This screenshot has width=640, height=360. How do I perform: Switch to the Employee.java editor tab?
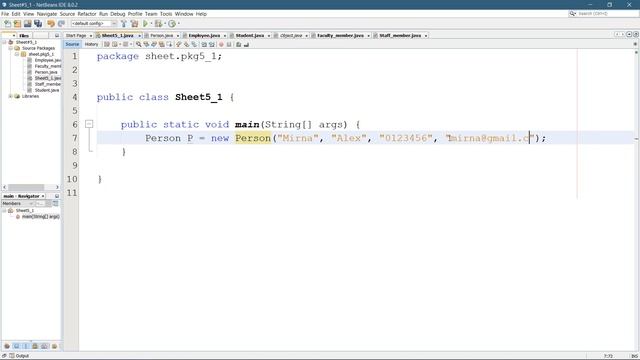[204, 36]
